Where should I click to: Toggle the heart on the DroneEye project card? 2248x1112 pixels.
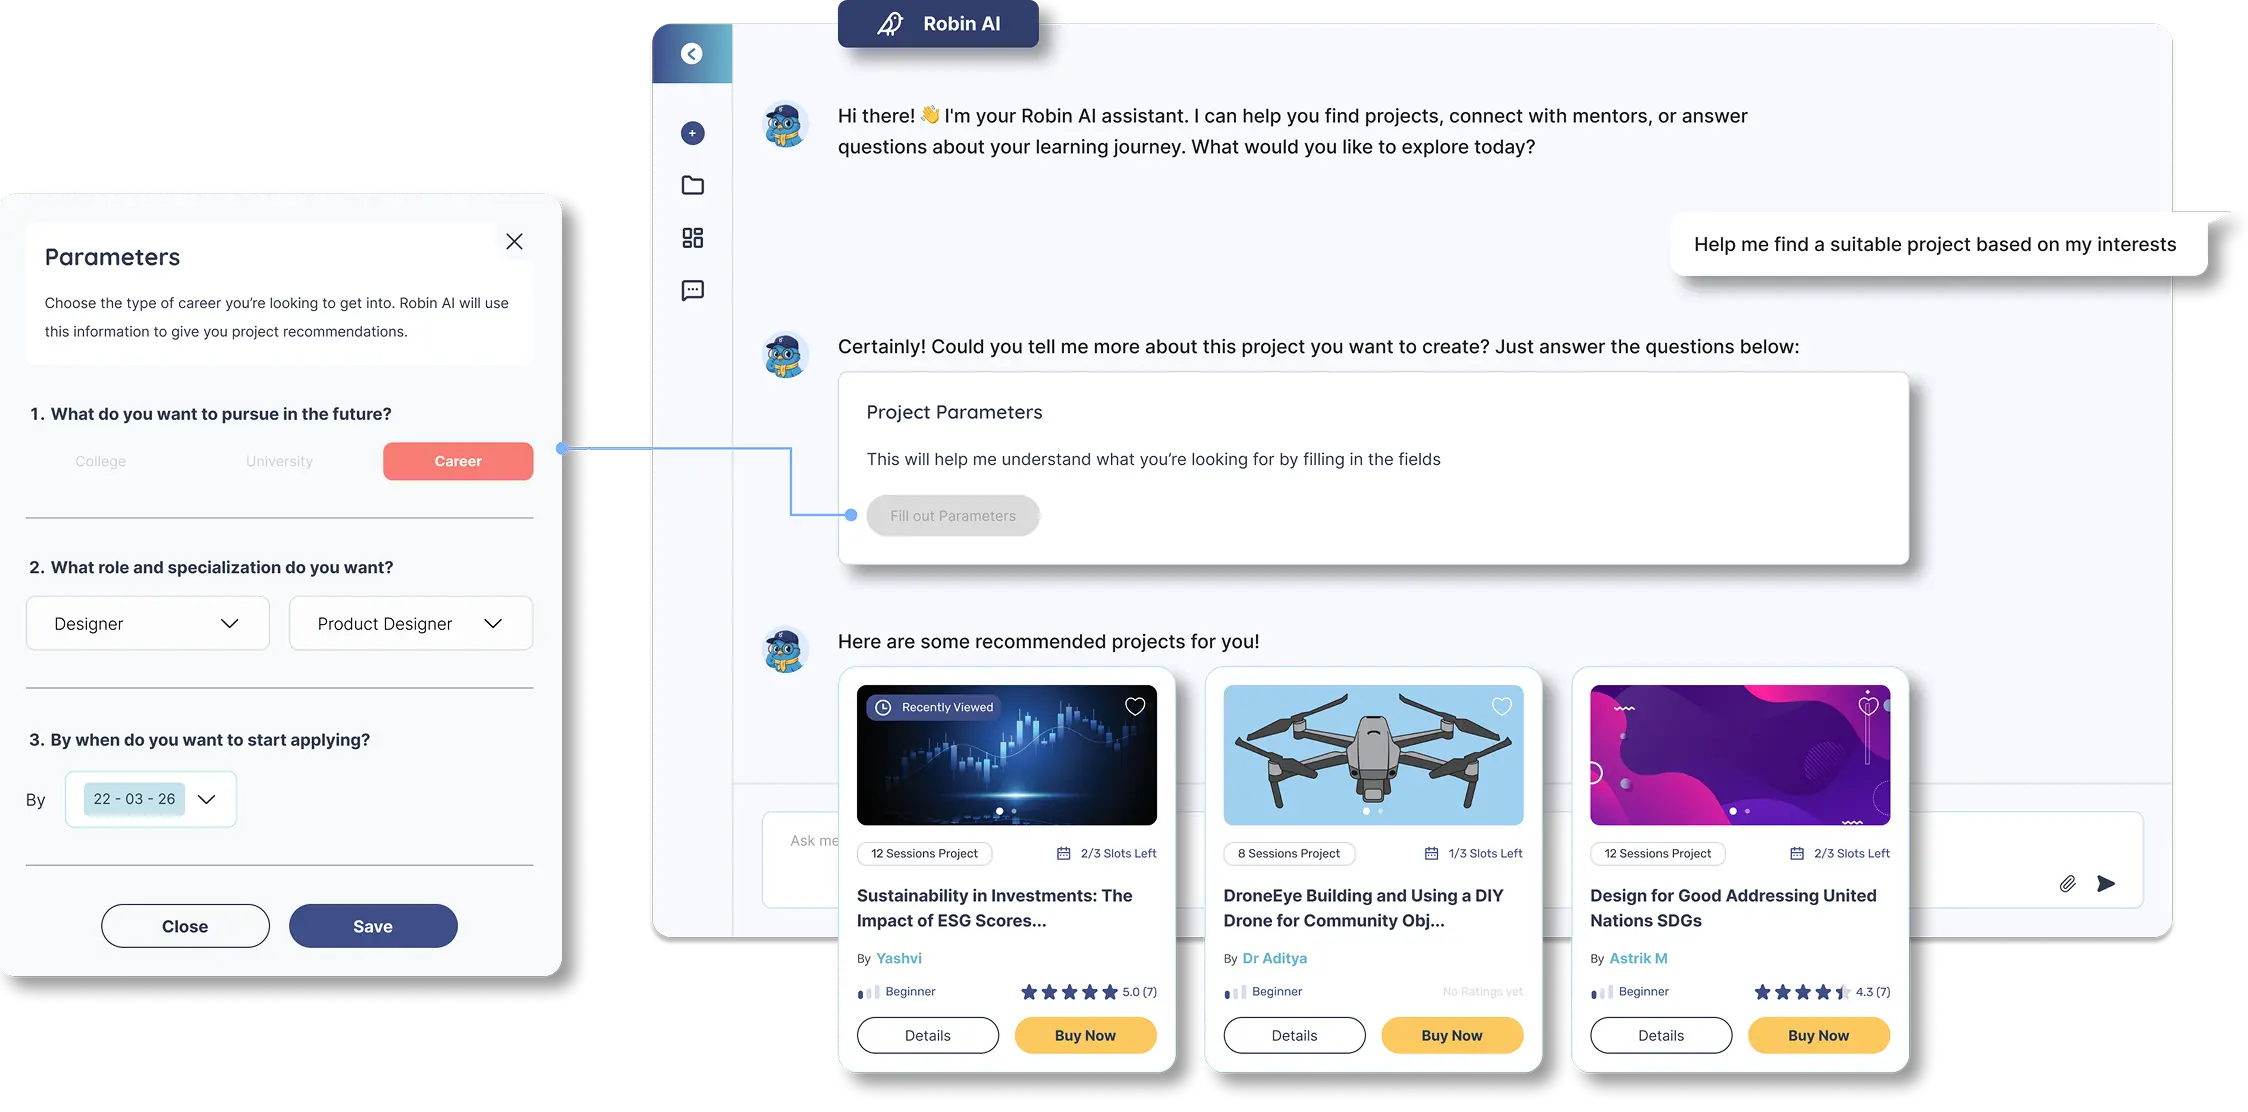click(x=1502, y=706)
